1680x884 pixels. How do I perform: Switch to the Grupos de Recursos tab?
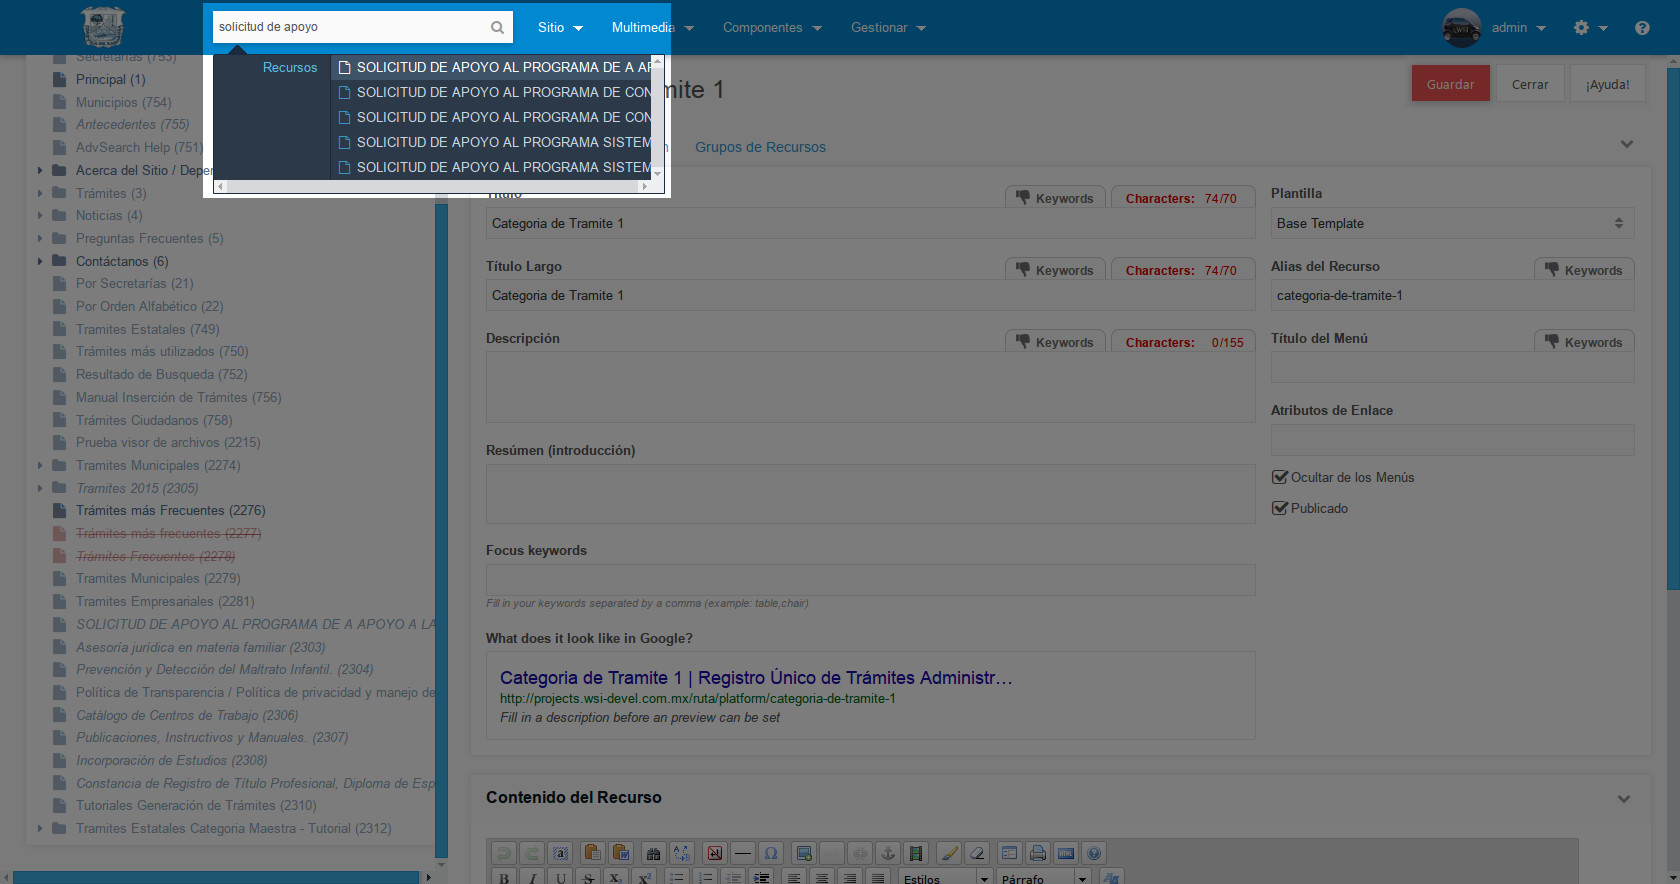point(760,147)
